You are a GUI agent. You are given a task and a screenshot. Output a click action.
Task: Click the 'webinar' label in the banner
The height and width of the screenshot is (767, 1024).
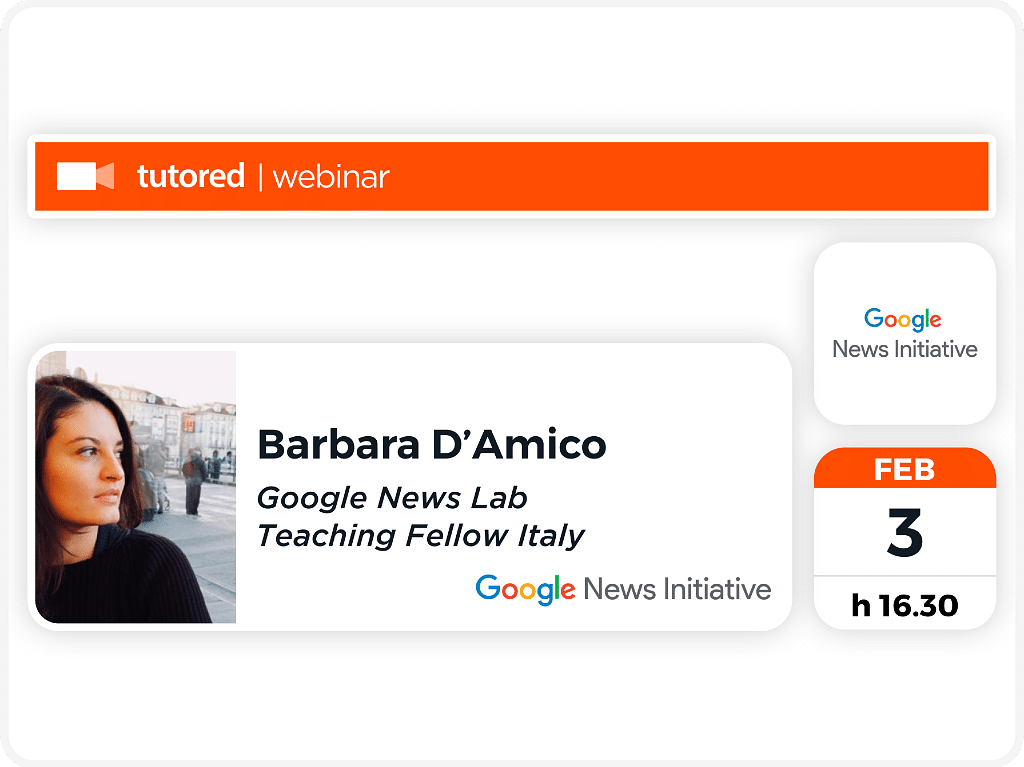click(331, 177)
